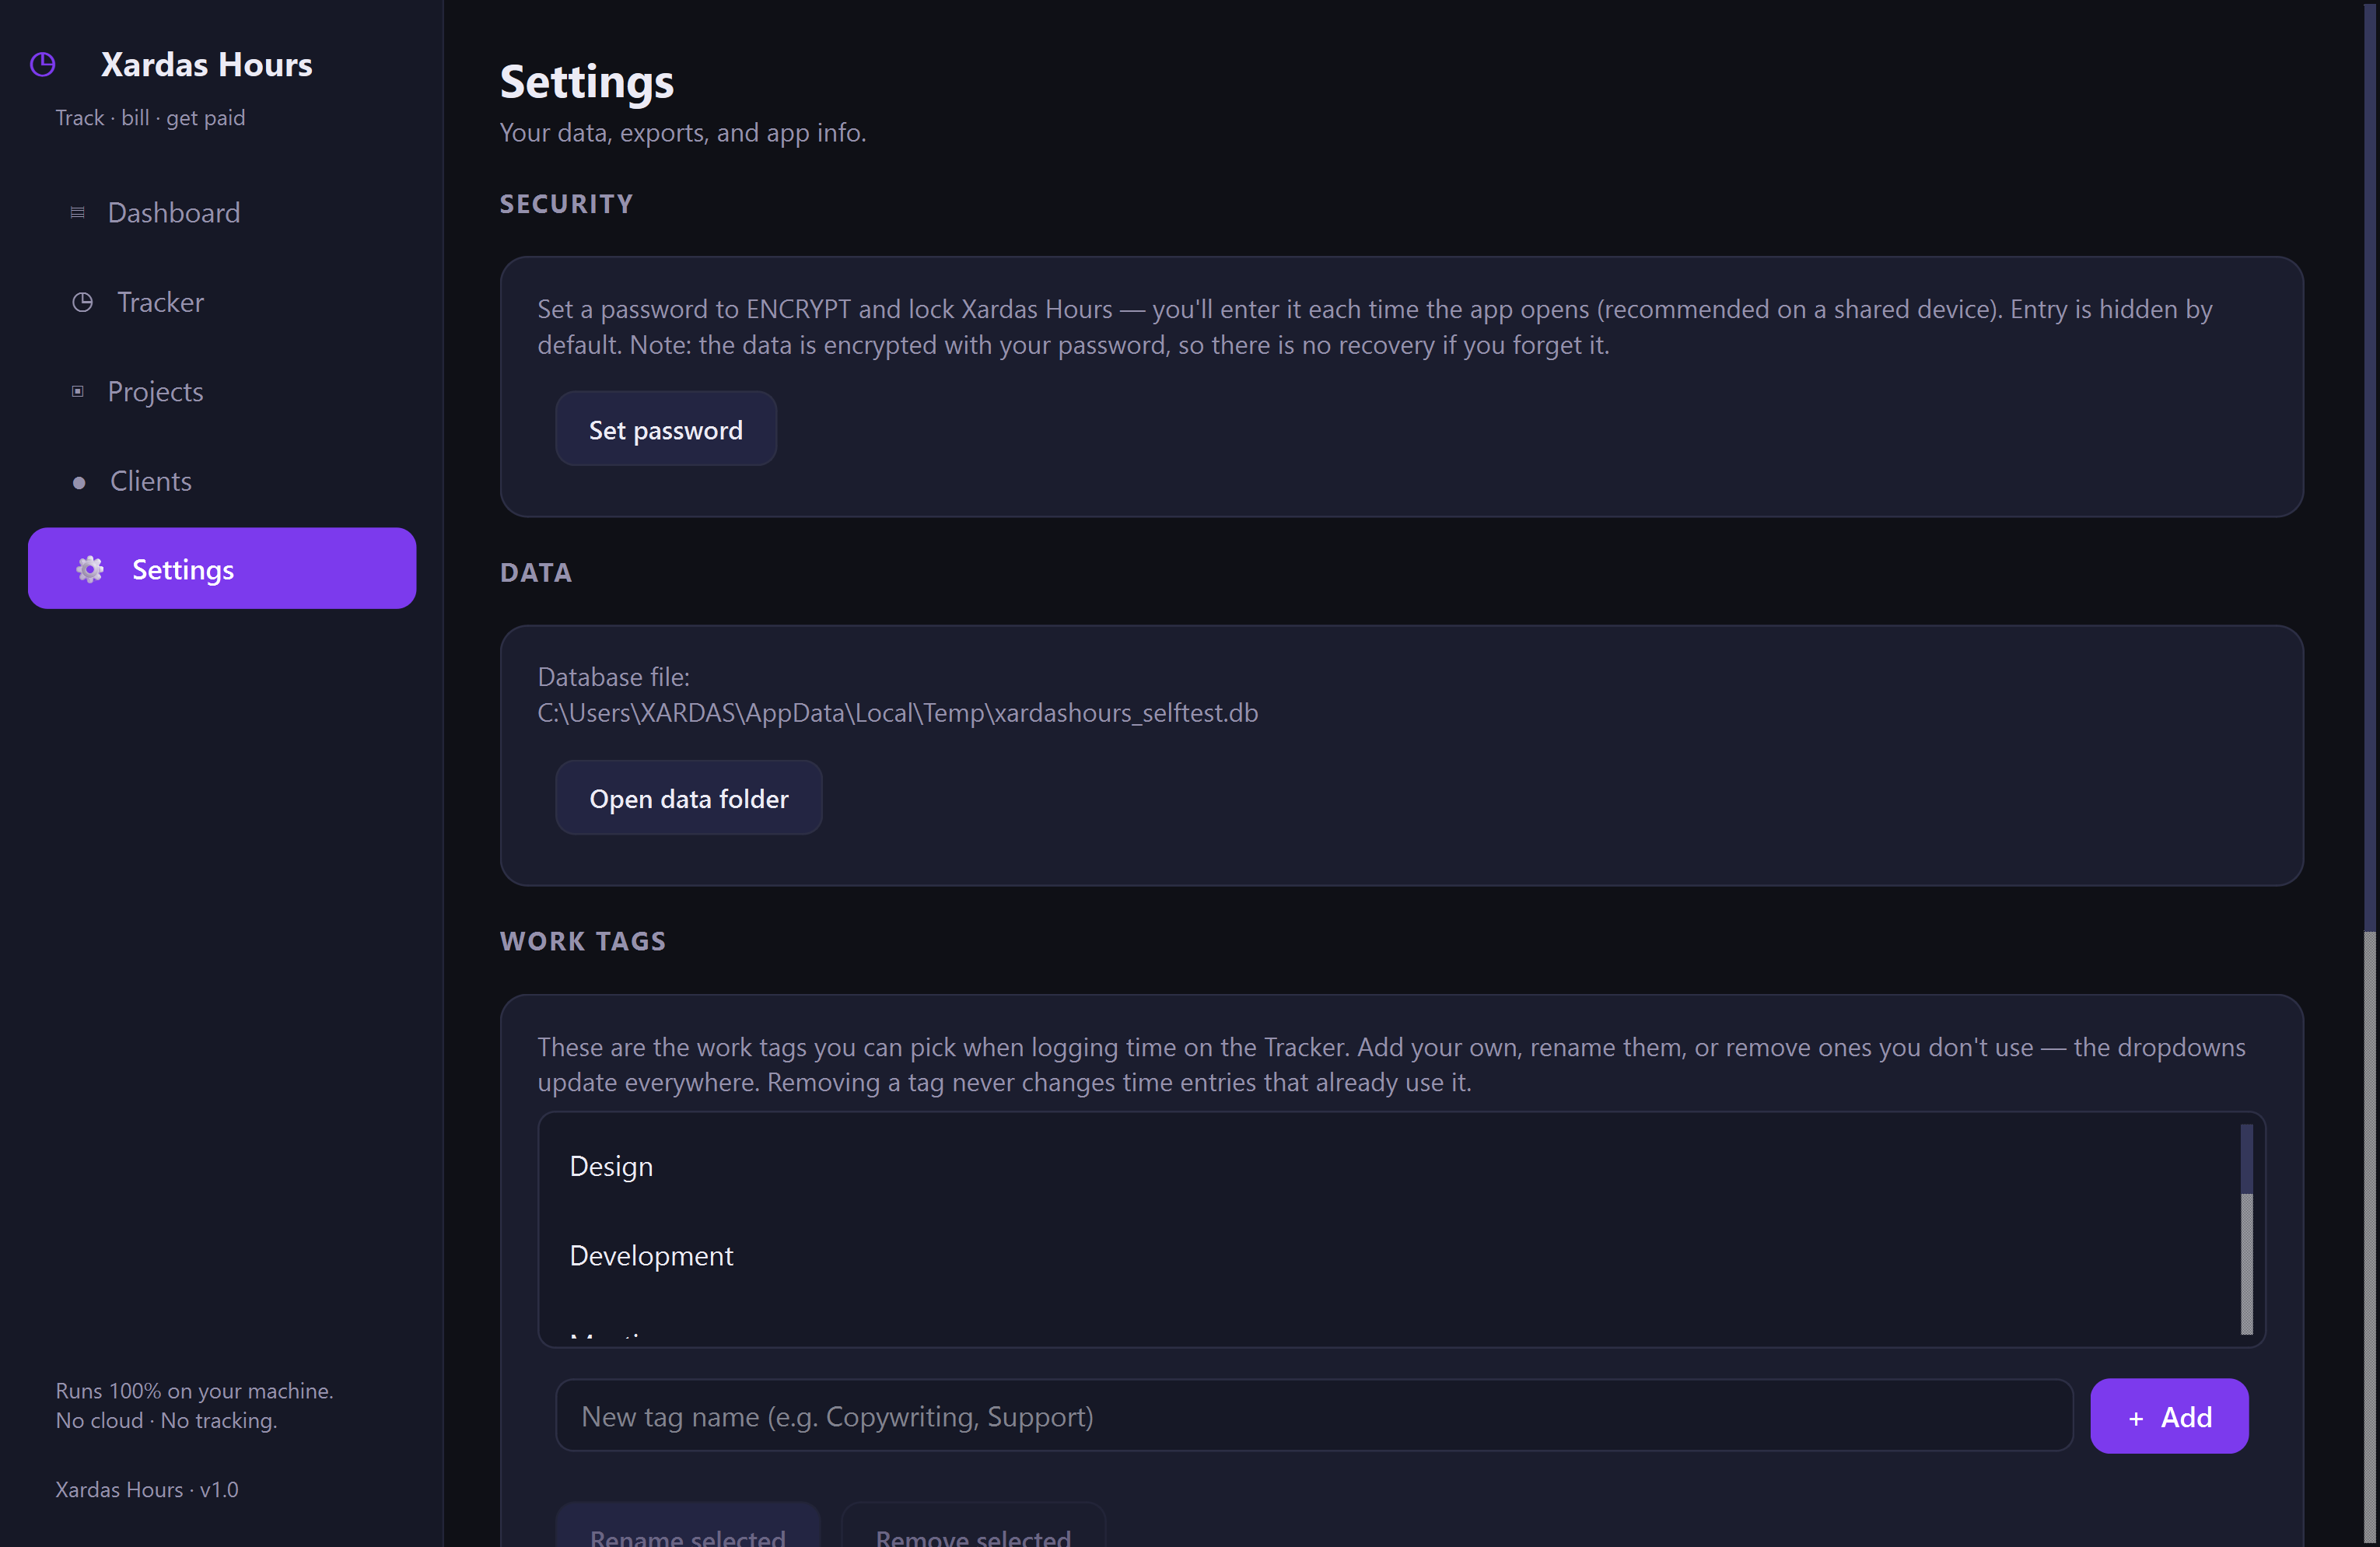
Task: Click the Projects square icon
Action: (77, 391)
